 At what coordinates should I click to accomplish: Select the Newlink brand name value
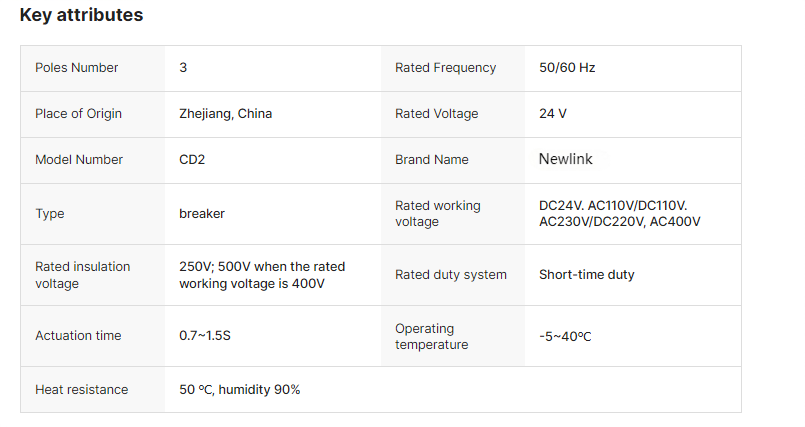pyautogui.click(x=566, y=160)
